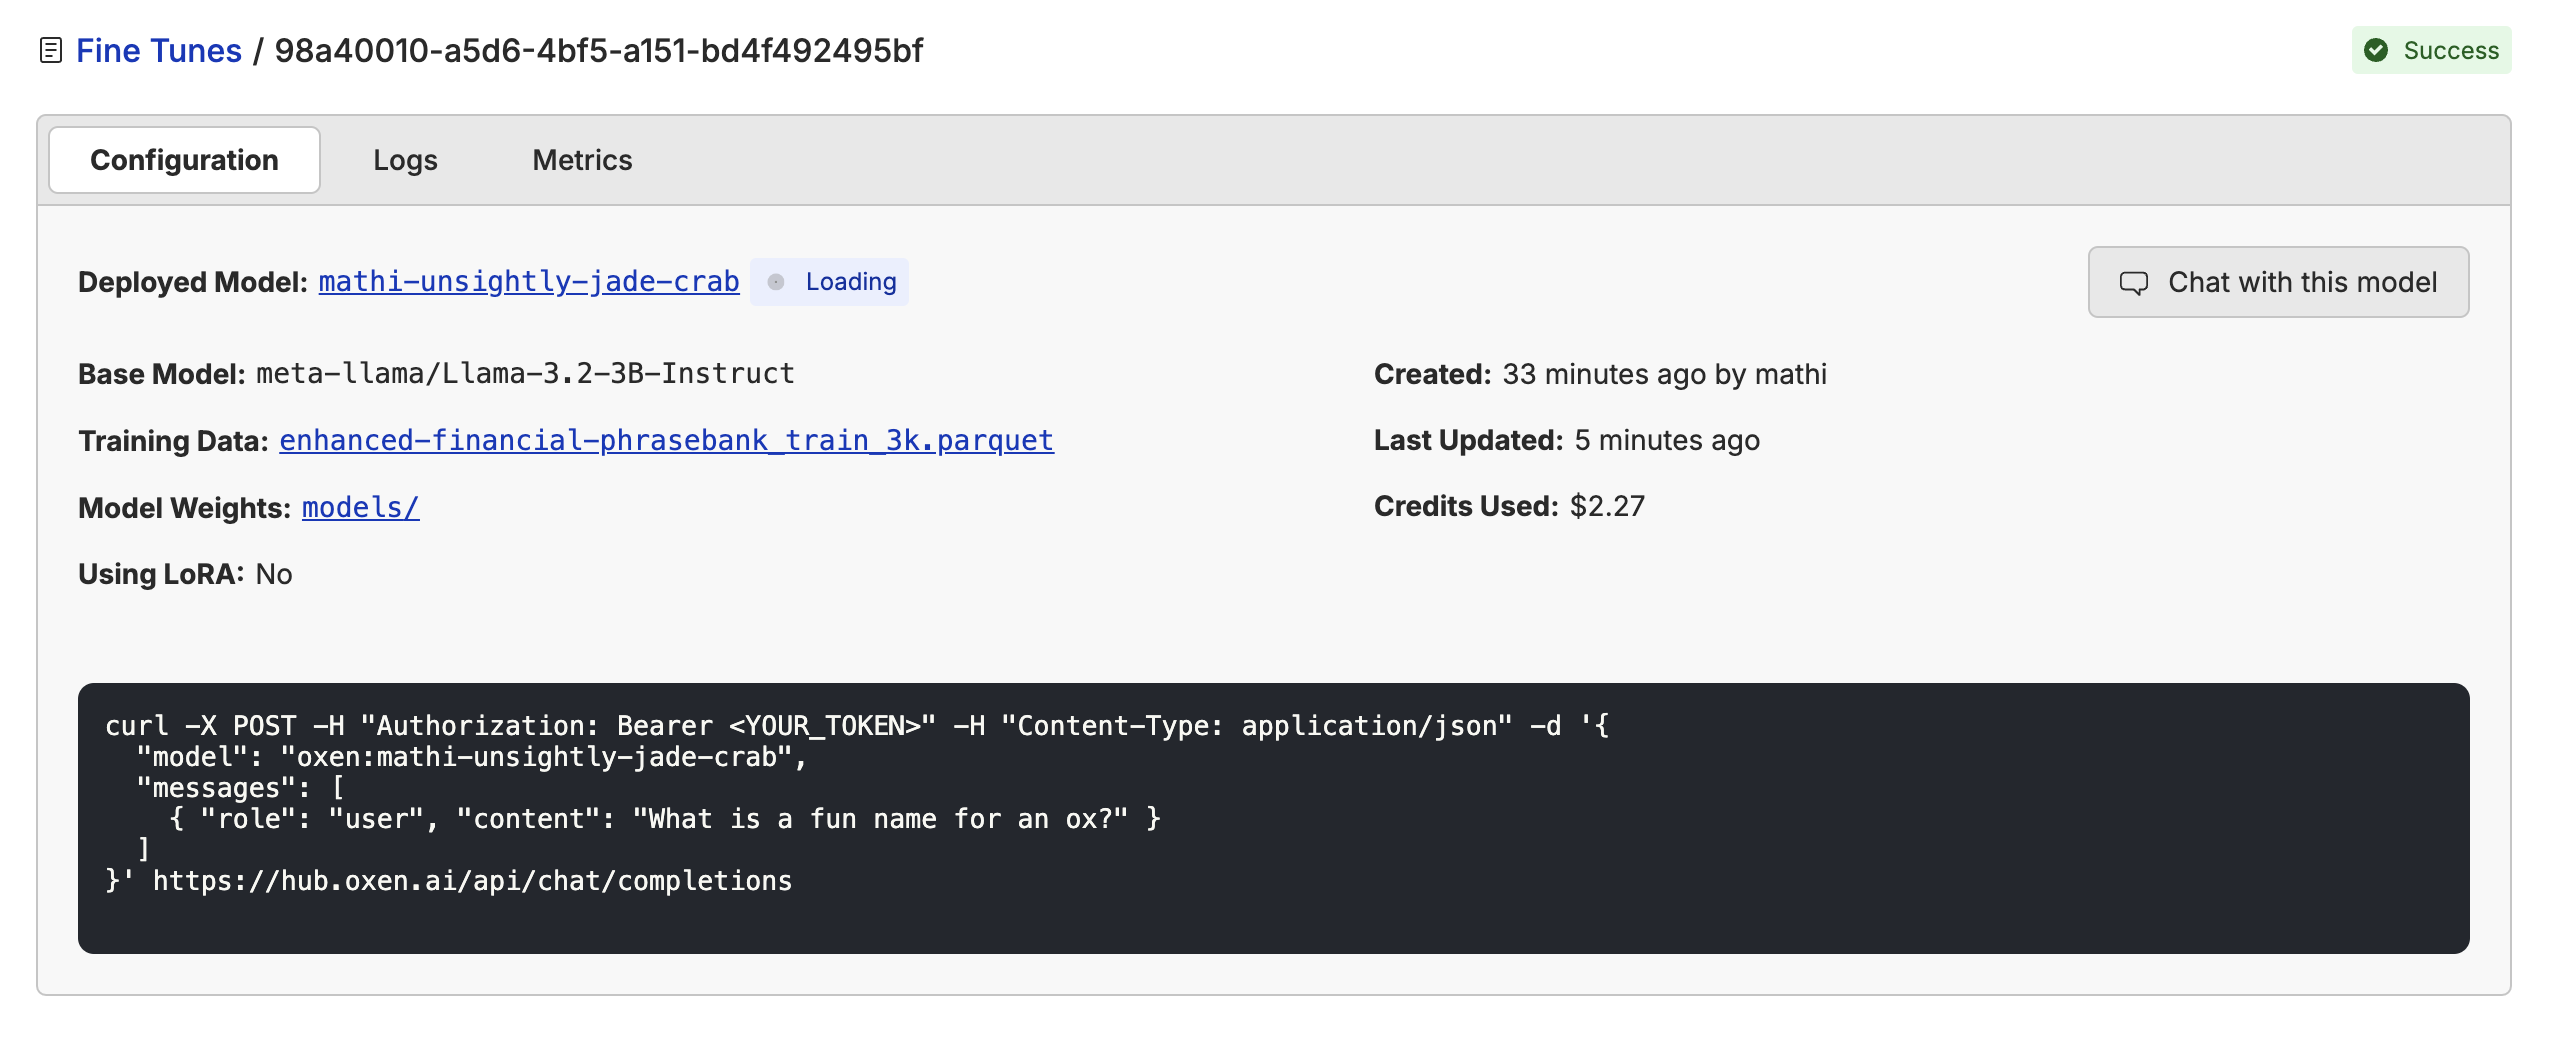Viewport: 2556px width, 1058px height.
Task: Click the Loading status dot indicator
Action: (x=775, y=282)
